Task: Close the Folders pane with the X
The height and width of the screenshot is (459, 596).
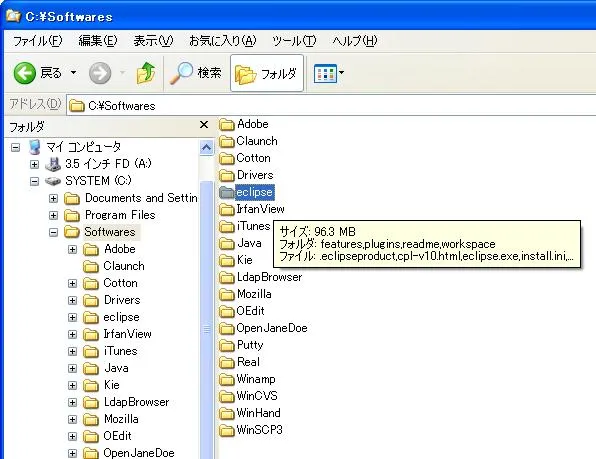Action: (x=204, y=125)
